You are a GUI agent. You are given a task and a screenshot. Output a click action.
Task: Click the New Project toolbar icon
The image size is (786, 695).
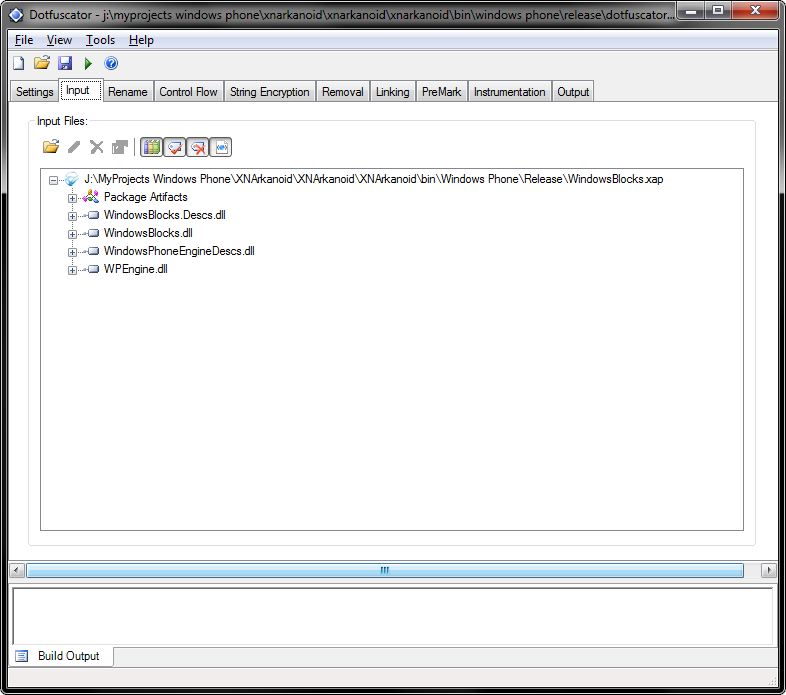(19, 63)
